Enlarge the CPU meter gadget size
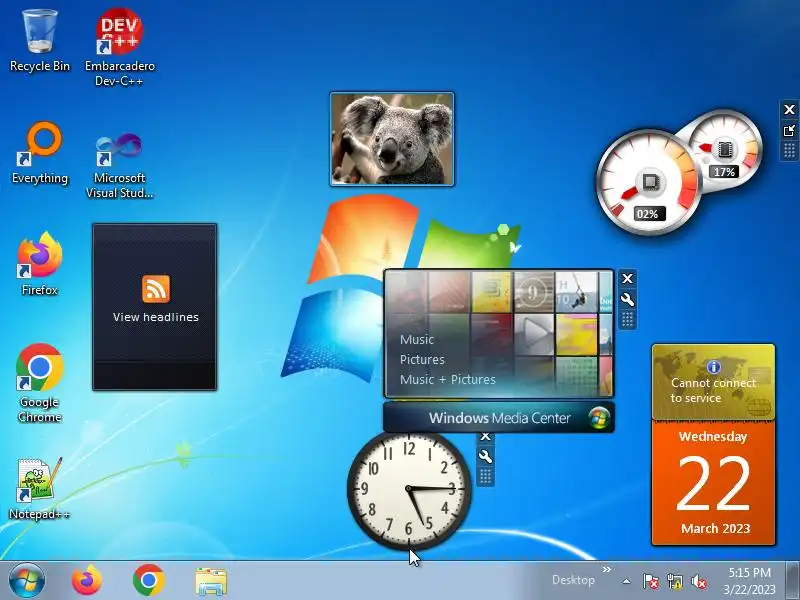This screenshot has height=600, width=800. click(789, 131)
